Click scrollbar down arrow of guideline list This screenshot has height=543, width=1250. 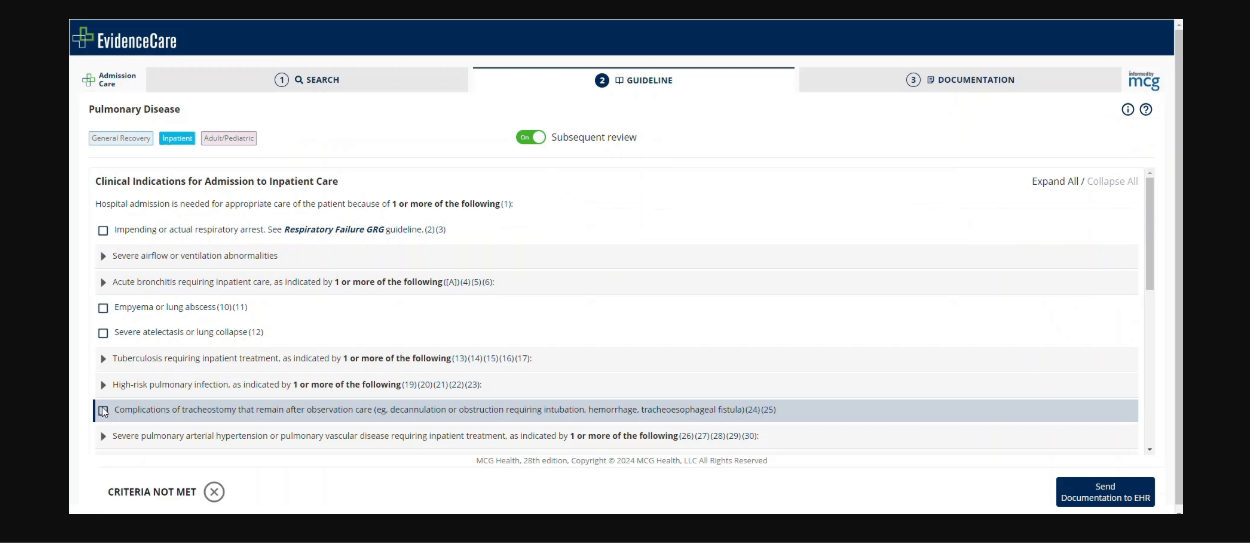pyautogui.click(x=1149, y=450)
